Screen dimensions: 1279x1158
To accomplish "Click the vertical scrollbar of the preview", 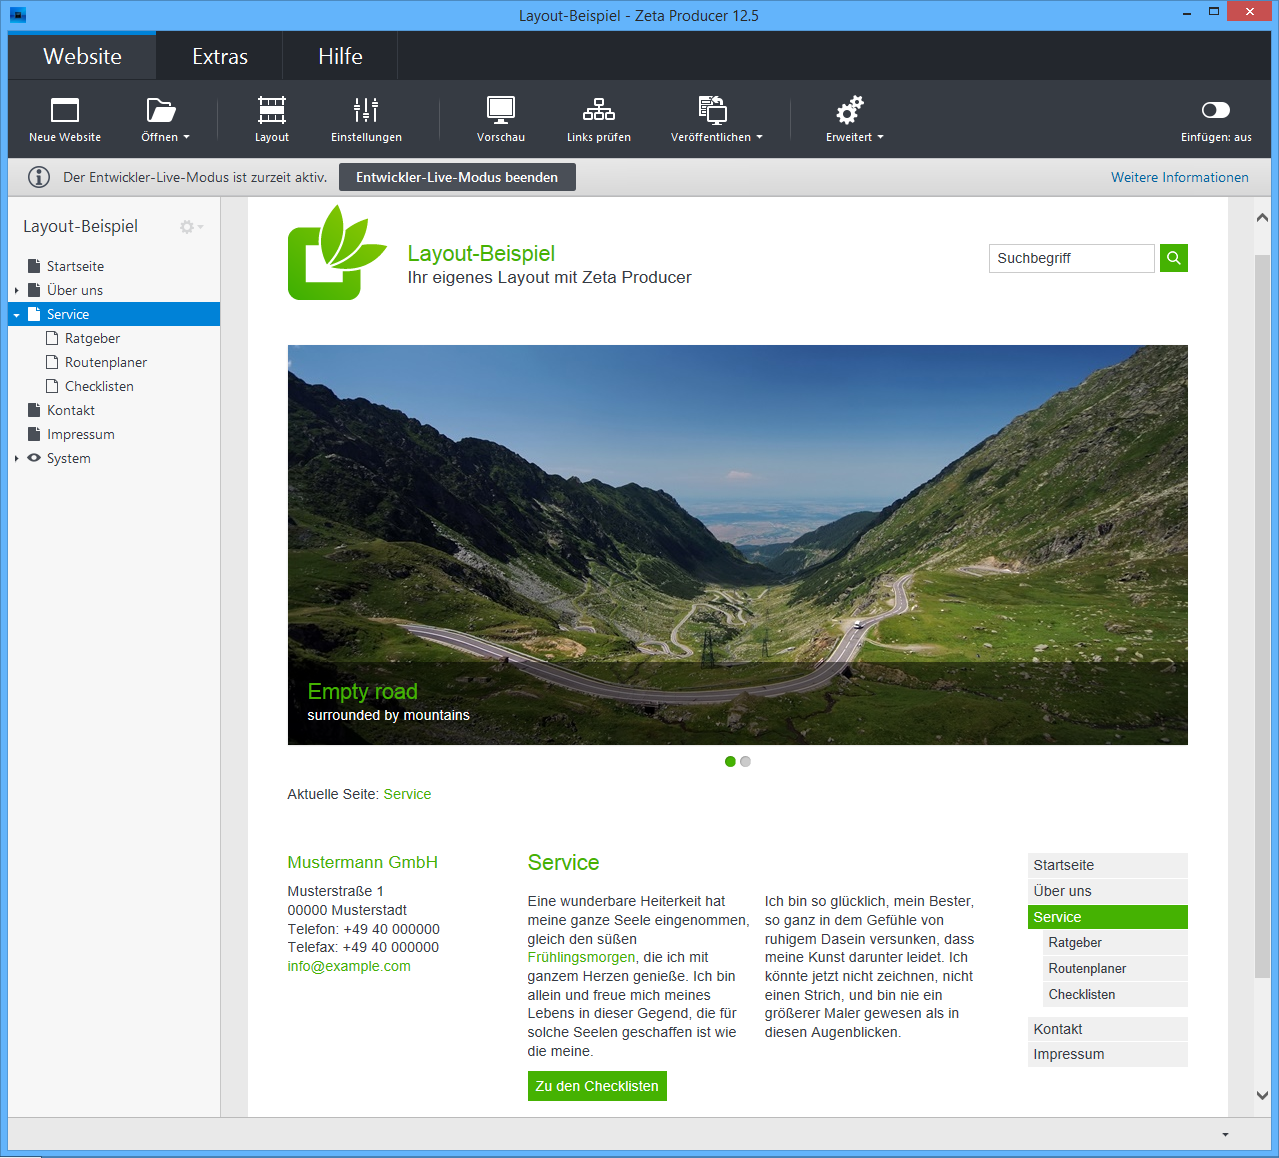I will click(1262, 600).
